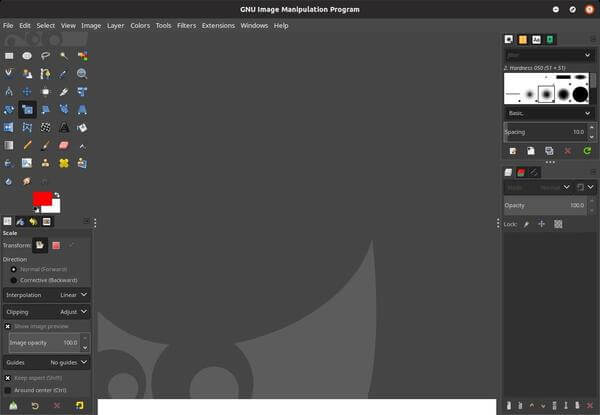The width and height of the screenshot is (600, 415).
Task: Open the brushes dock tab menu
Action: [593, 39]
